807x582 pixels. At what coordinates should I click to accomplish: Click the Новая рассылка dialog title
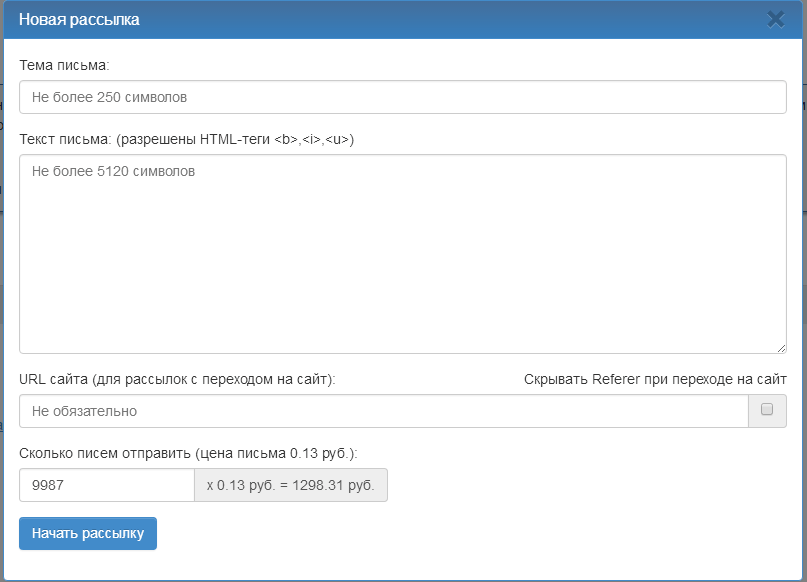click(79, 20)
